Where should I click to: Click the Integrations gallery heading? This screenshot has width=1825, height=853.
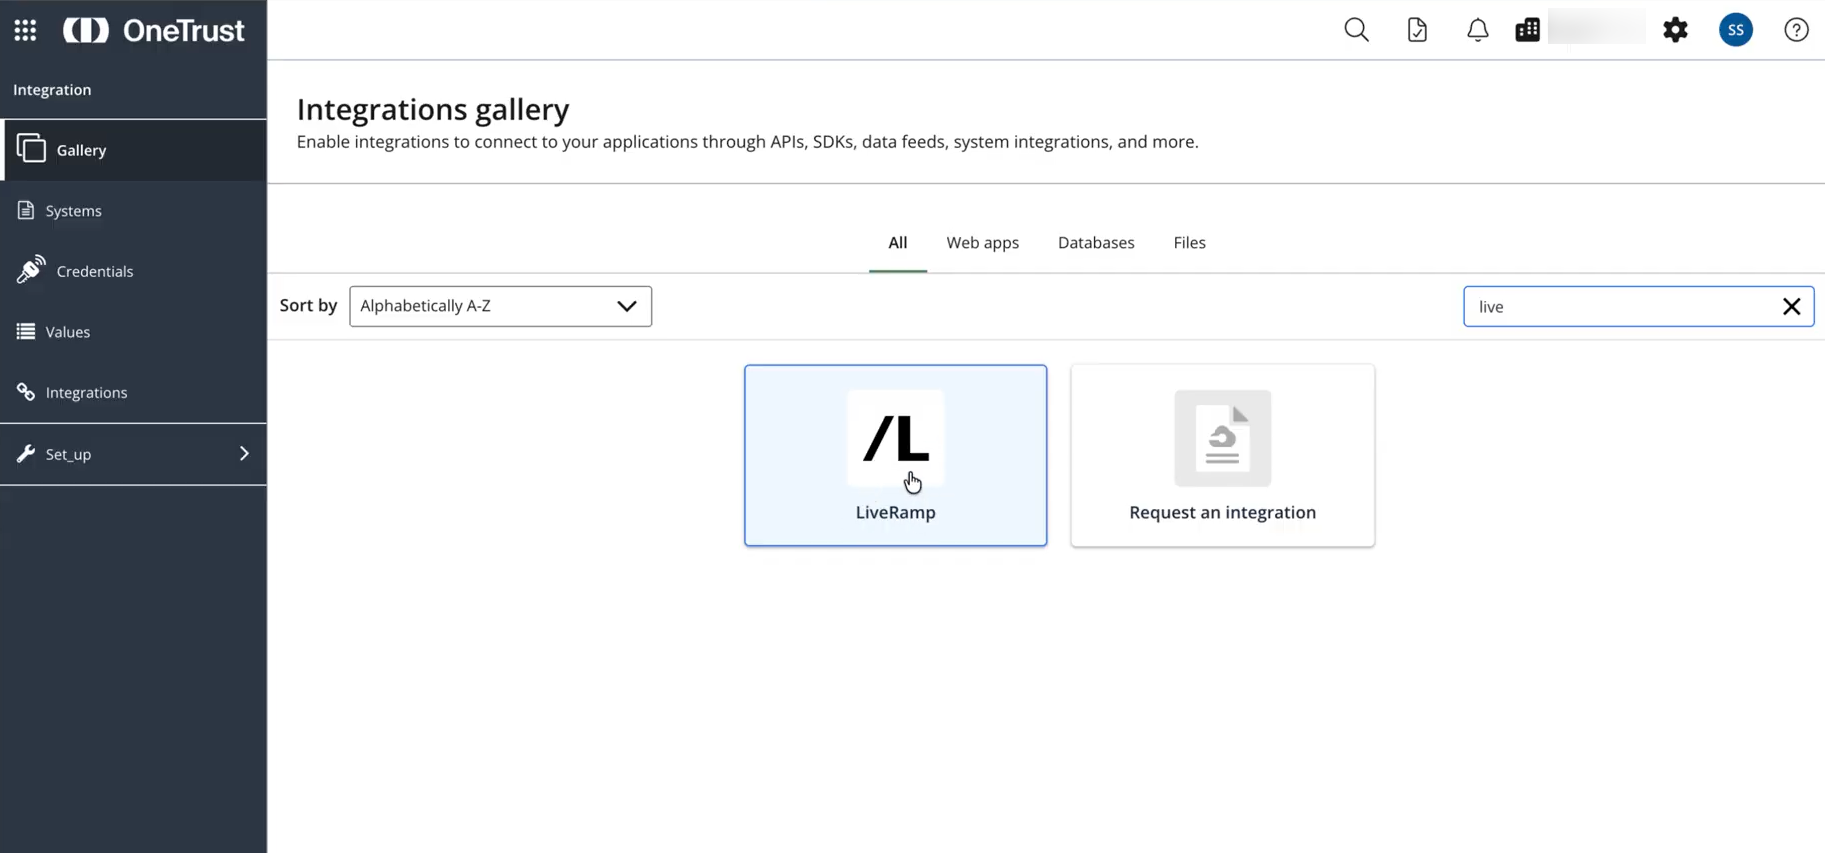pyautogui.click(x=433, y=109)
